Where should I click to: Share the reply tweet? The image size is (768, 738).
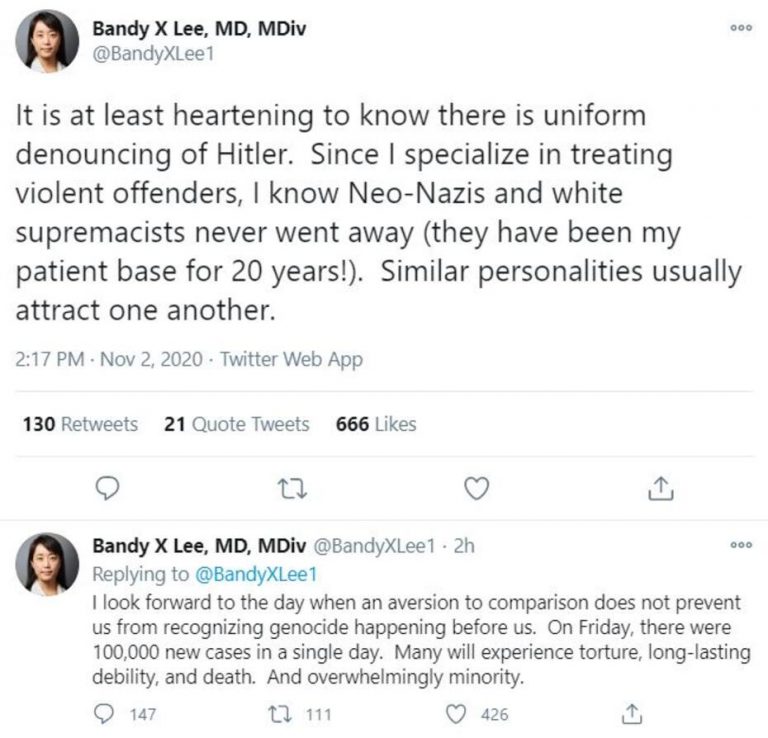point(631,713)
